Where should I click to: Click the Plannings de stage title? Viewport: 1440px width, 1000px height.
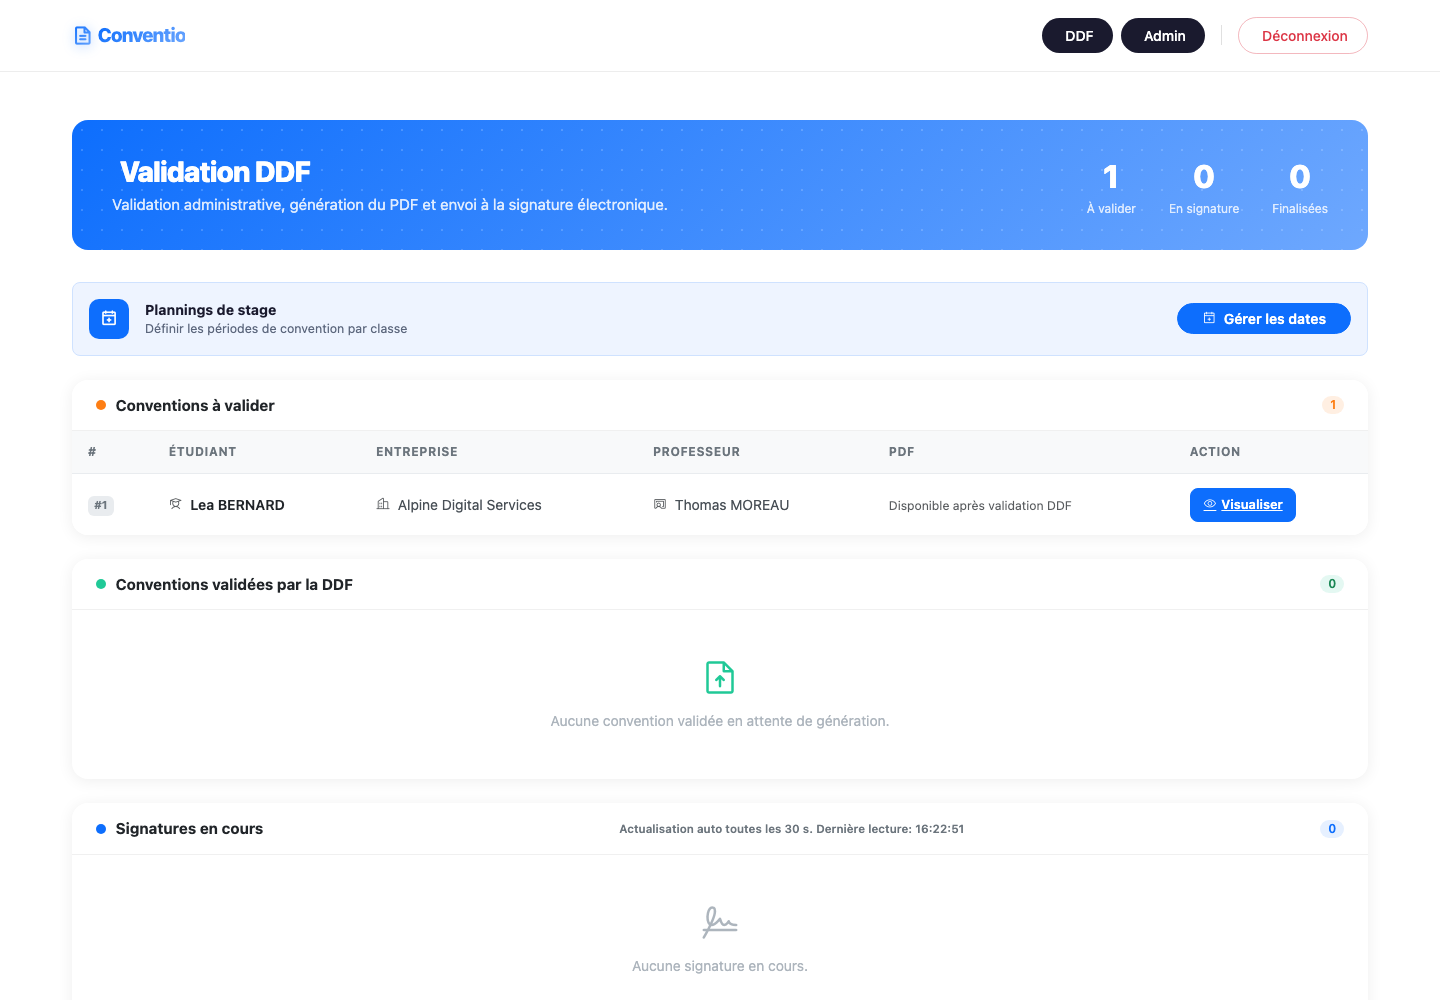click(211, 310)
